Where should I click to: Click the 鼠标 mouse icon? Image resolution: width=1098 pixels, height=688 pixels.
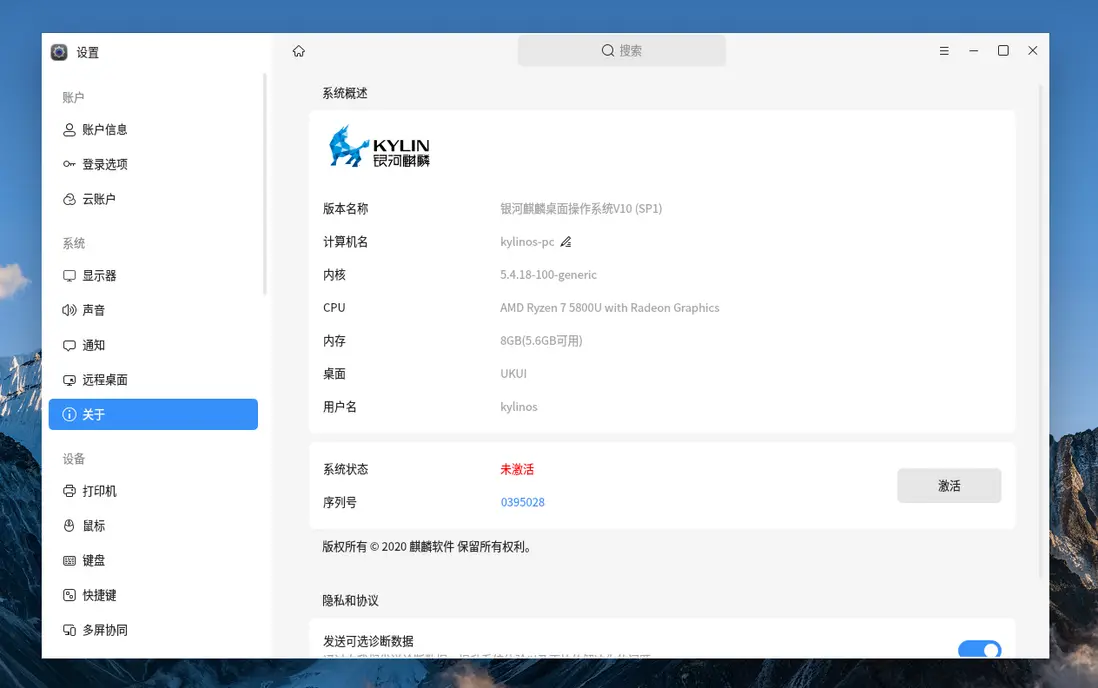tap(69, 525)
